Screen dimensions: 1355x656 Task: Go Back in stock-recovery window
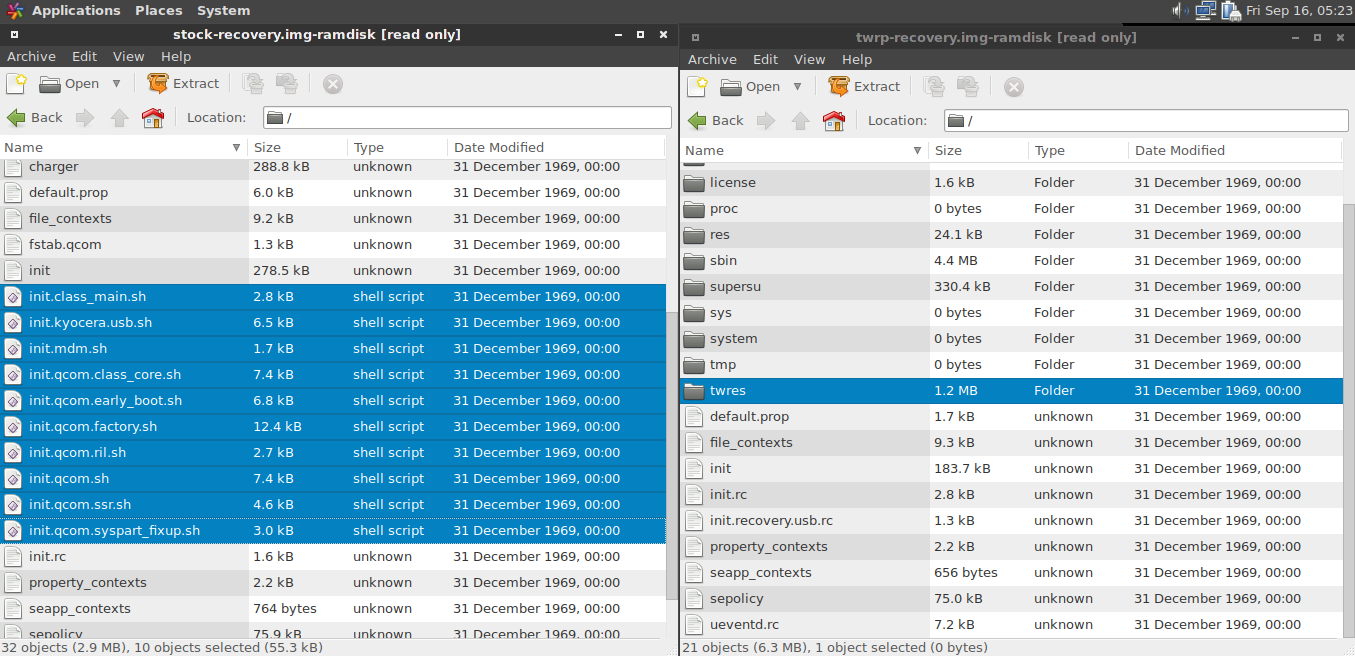[x=35, y=118]
